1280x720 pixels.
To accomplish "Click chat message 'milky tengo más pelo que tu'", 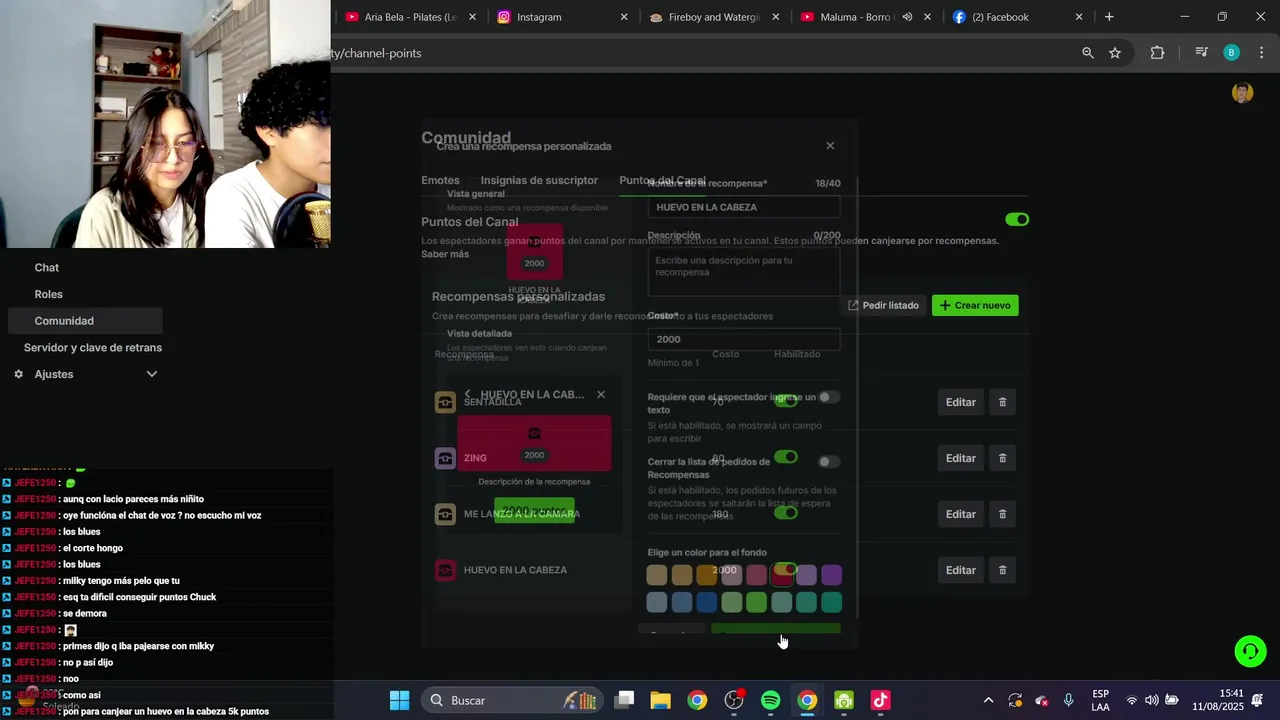I will click(121, 581).
